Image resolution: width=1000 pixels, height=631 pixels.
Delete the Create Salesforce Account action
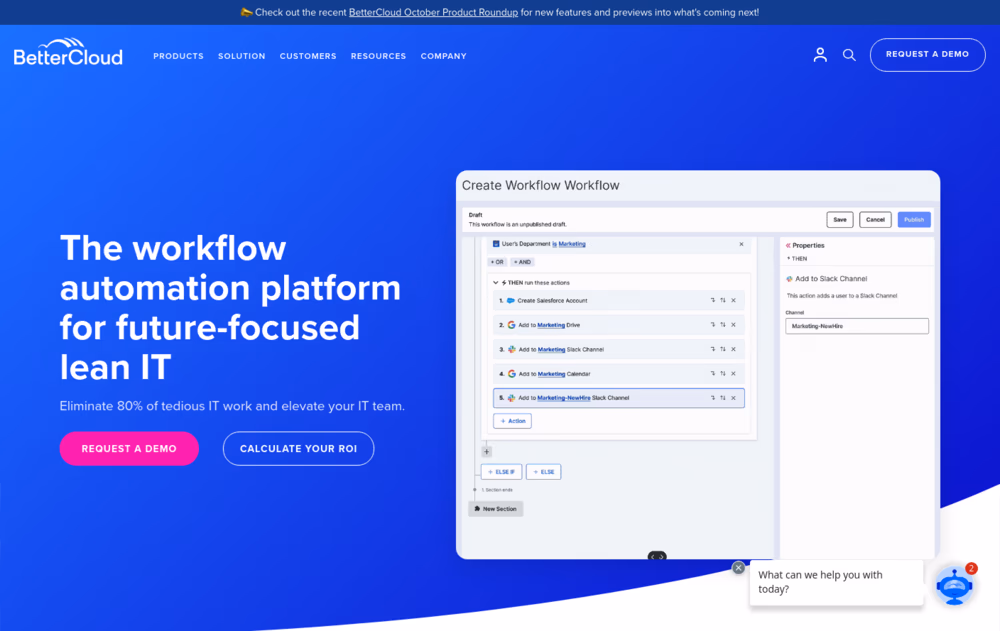pyautogui.click(x=733, y=300)
